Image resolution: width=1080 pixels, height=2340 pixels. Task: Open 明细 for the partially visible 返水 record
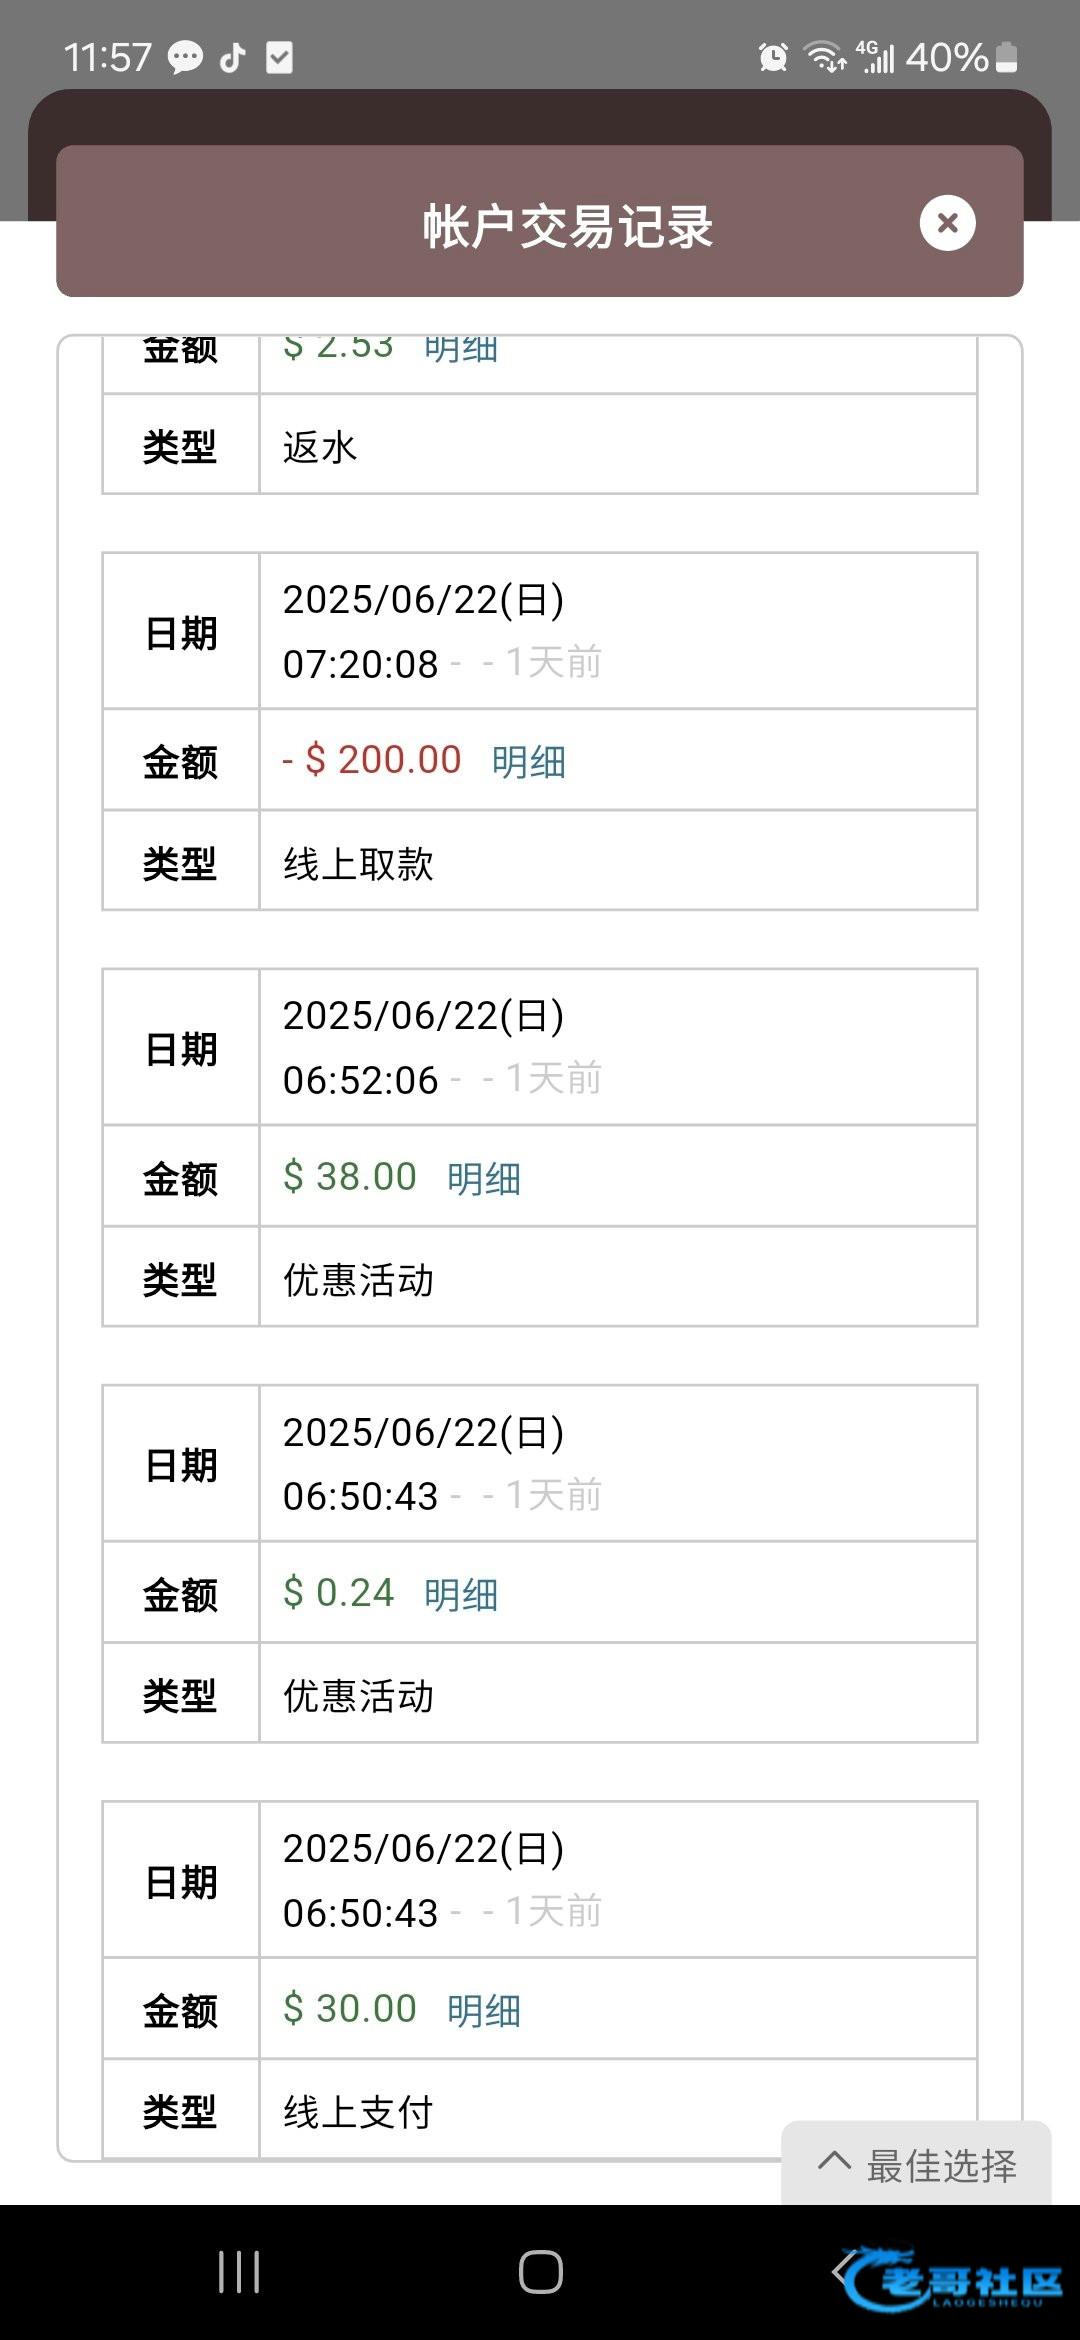click(x=461, y=350)
